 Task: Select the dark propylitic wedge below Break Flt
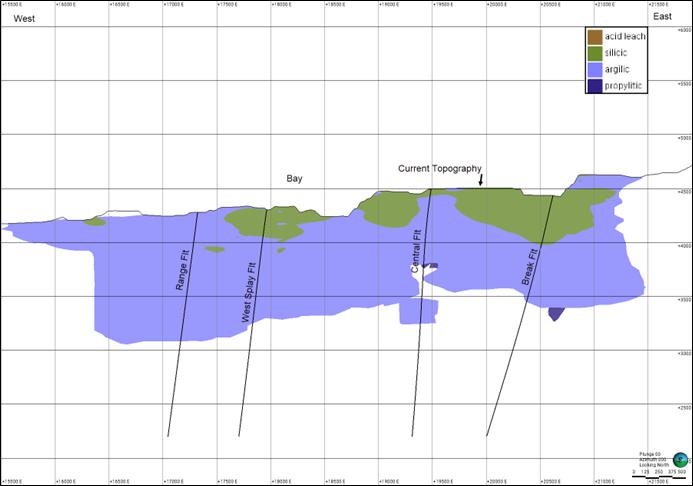point(556,314)
